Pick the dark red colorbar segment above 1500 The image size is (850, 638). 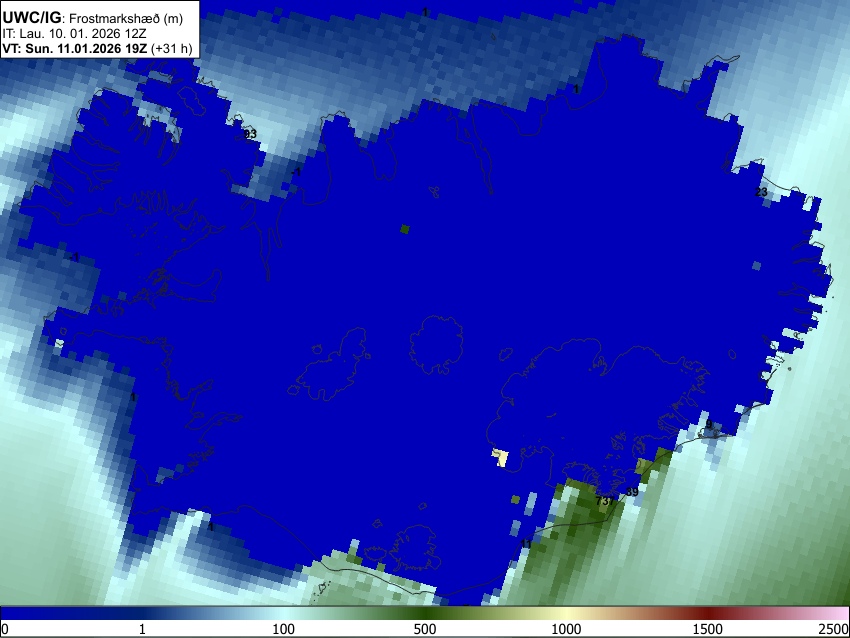(707, 613)
